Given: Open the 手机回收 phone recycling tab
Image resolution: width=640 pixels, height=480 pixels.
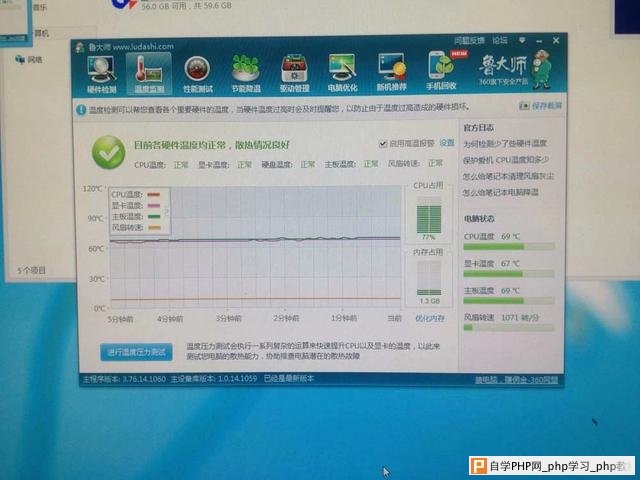Looking at the screenshot, I should tap(442, 70).
